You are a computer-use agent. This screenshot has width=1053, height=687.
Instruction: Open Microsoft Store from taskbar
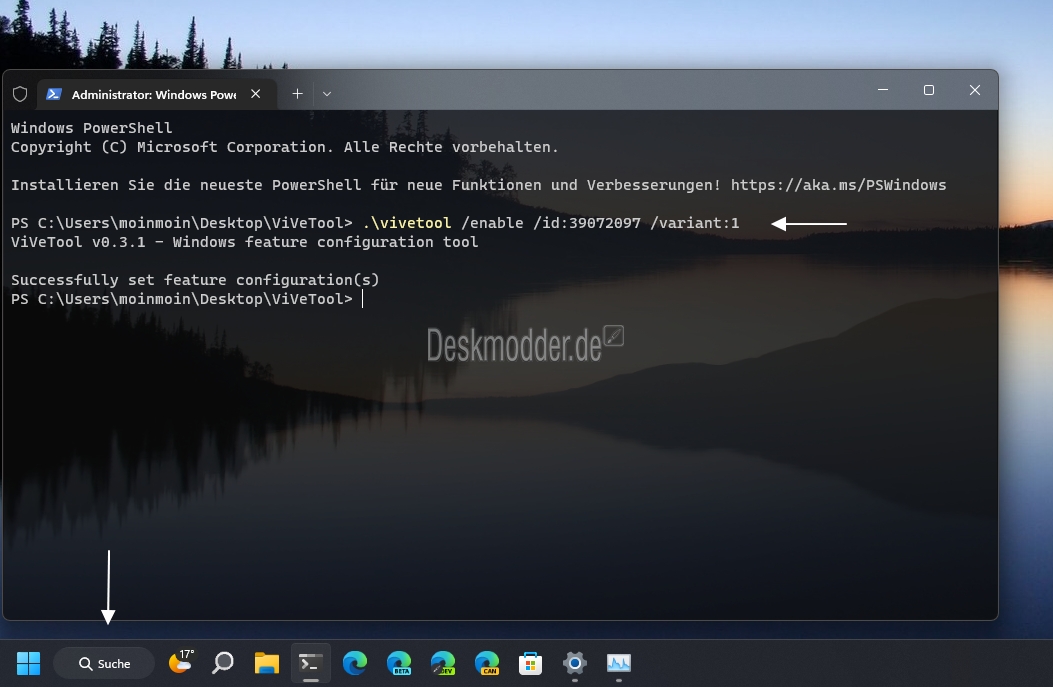(531, 663)
